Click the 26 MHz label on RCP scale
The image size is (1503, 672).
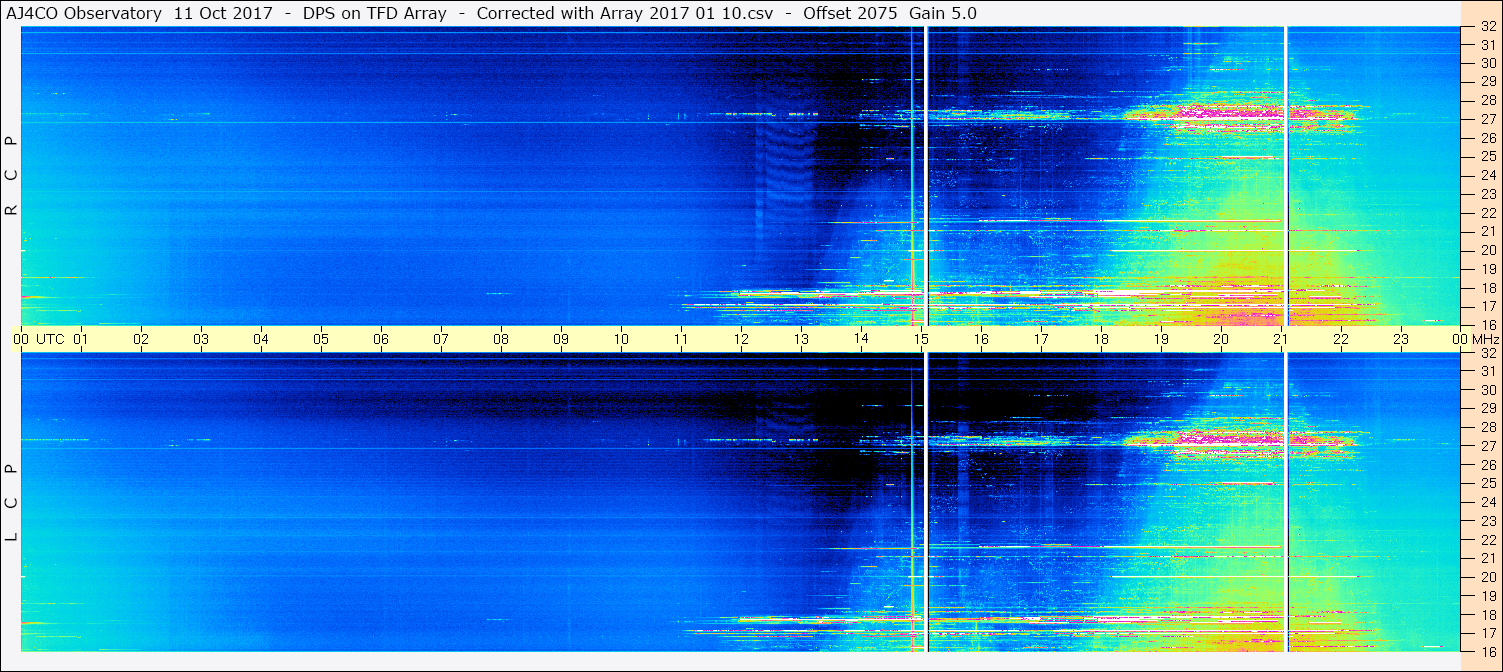pos(1488,138)
